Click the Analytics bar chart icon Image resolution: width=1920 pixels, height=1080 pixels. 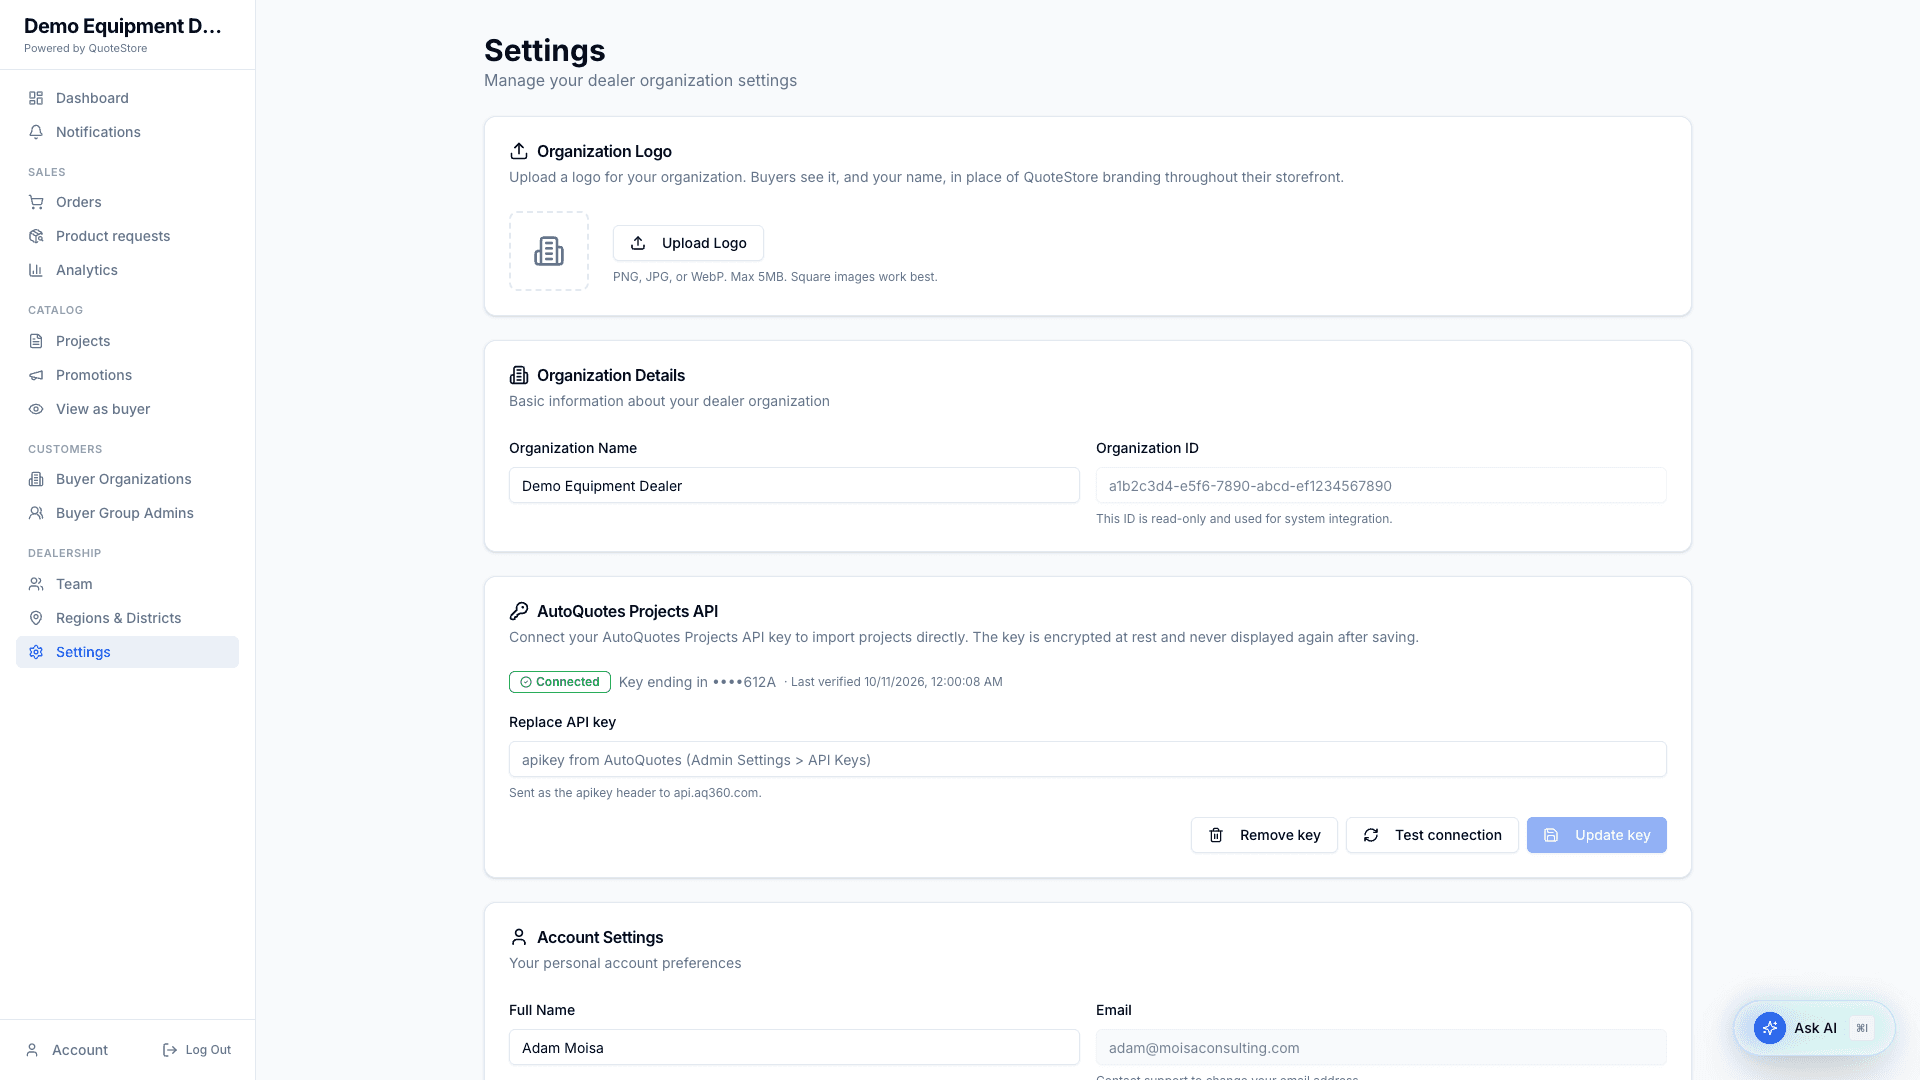click(36, 270)
